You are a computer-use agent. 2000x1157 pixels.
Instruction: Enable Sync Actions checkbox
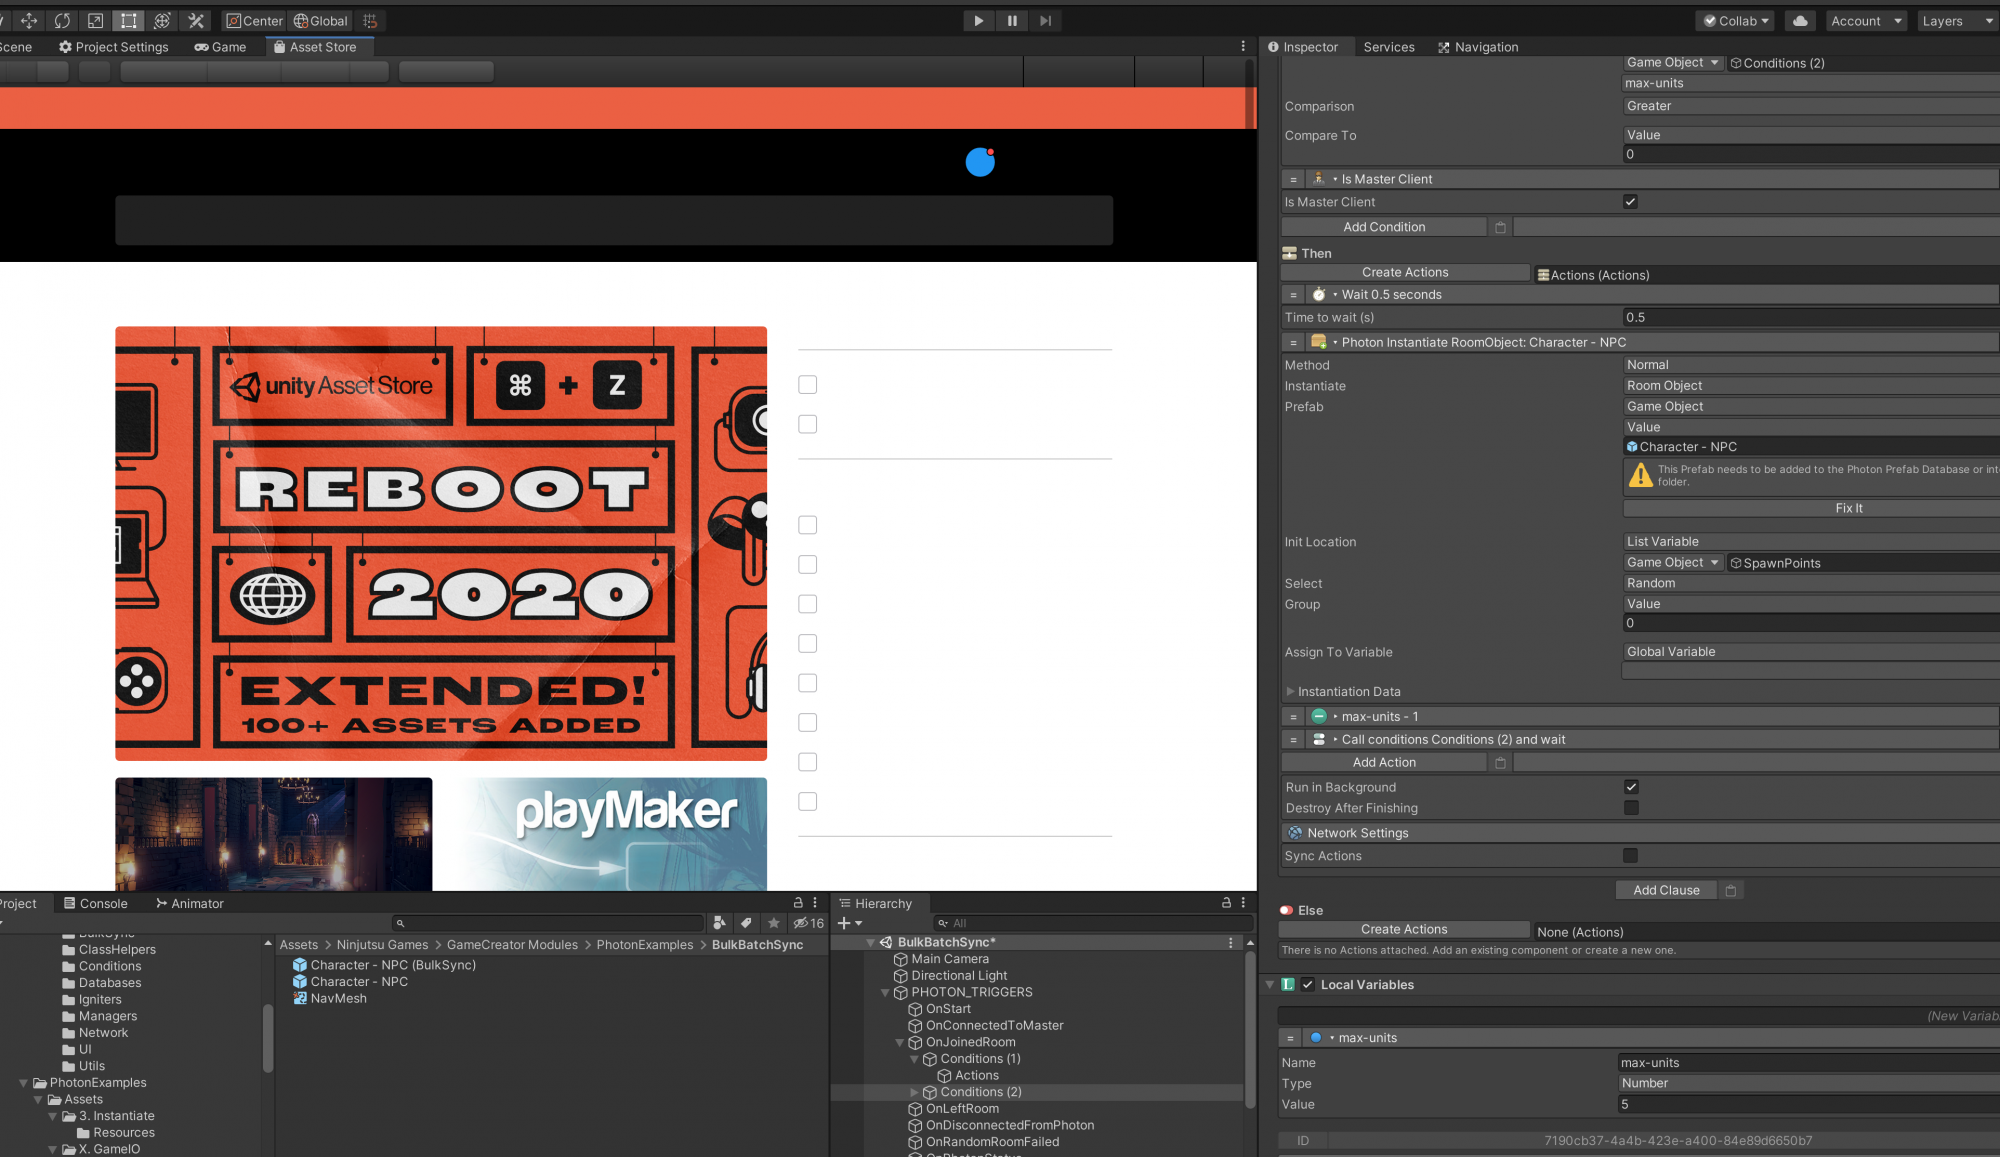1630,856
